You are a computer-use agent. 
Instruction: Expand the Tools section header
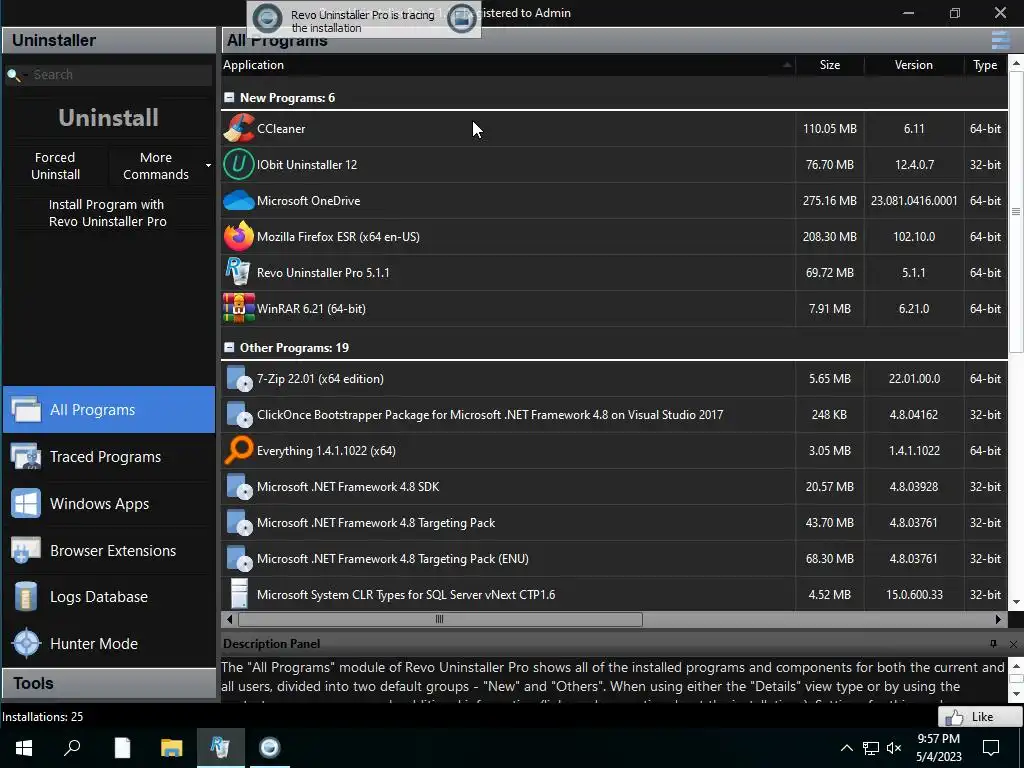[109, 683]
